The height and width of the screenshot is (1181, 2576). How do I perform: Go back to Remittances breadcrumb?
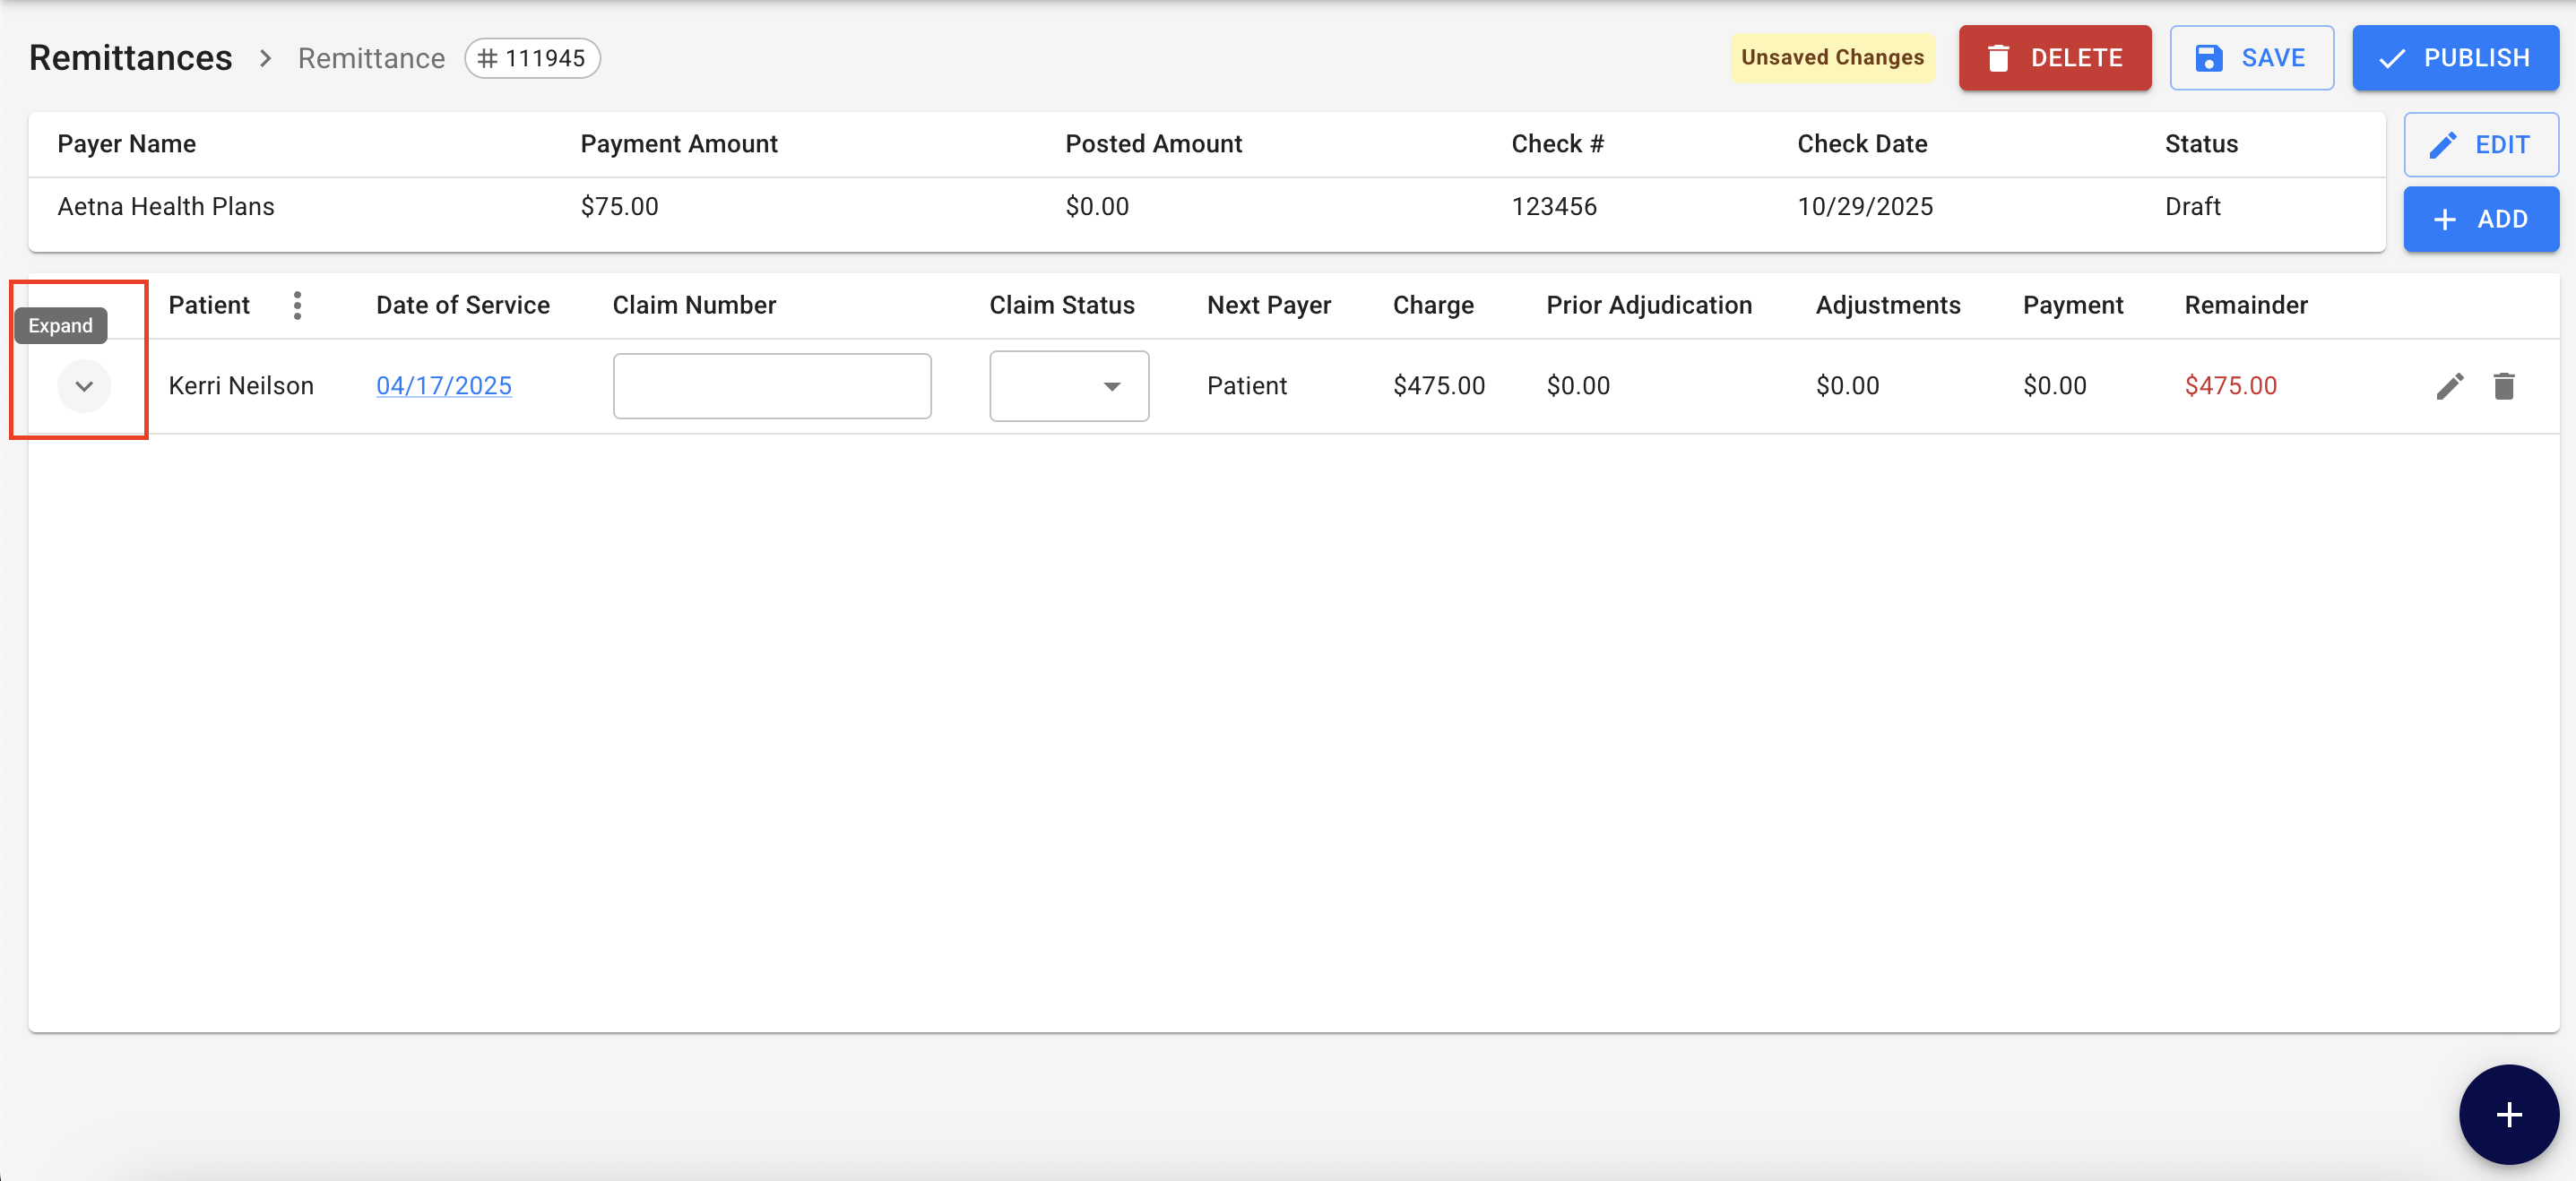point(131,58)
